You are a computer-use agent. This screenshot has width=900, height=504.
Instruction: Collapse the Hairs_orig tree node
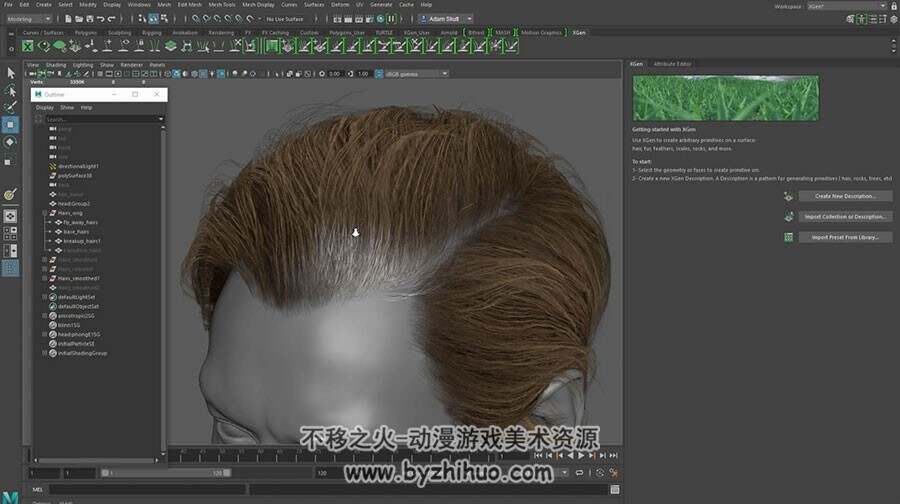point(45,213)
